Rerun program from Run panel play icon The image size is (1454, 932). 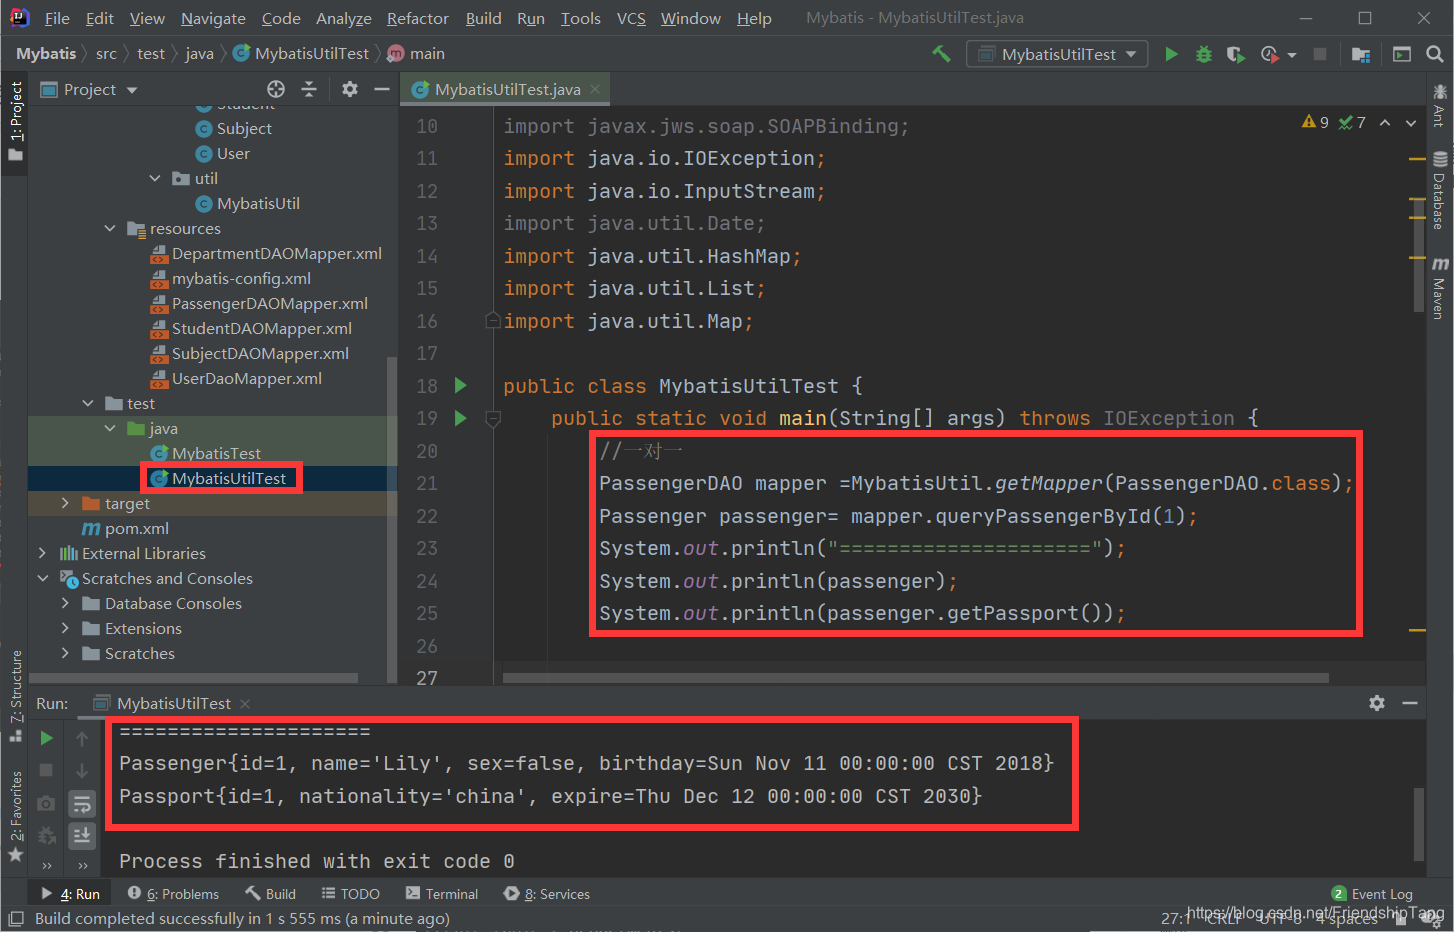46,738
